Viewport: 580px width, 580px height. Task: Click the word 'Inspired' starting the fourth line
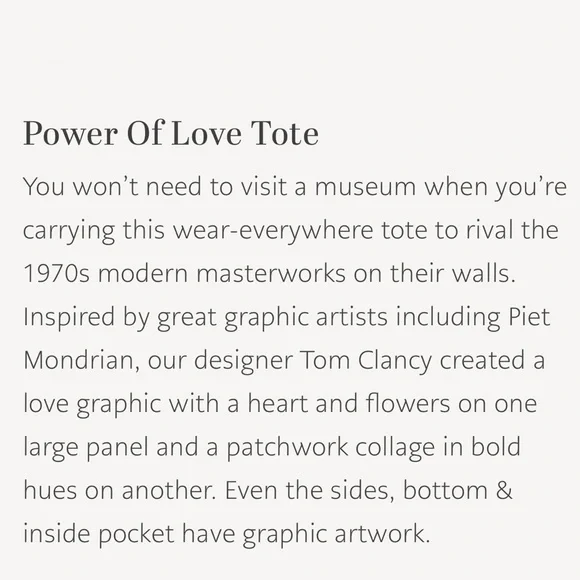(x=69, y=318)
